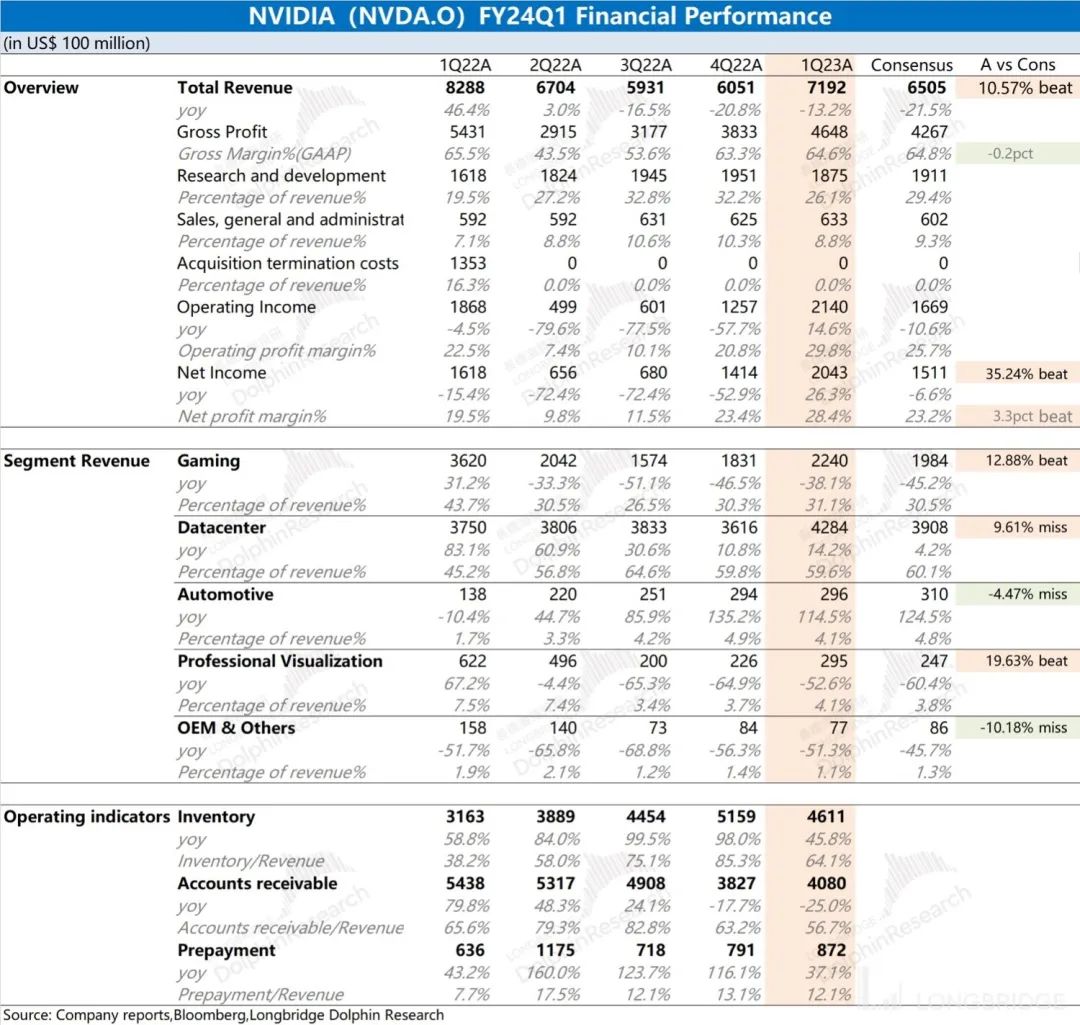Click the Source line at the bottom

[x=223, y=1015]
